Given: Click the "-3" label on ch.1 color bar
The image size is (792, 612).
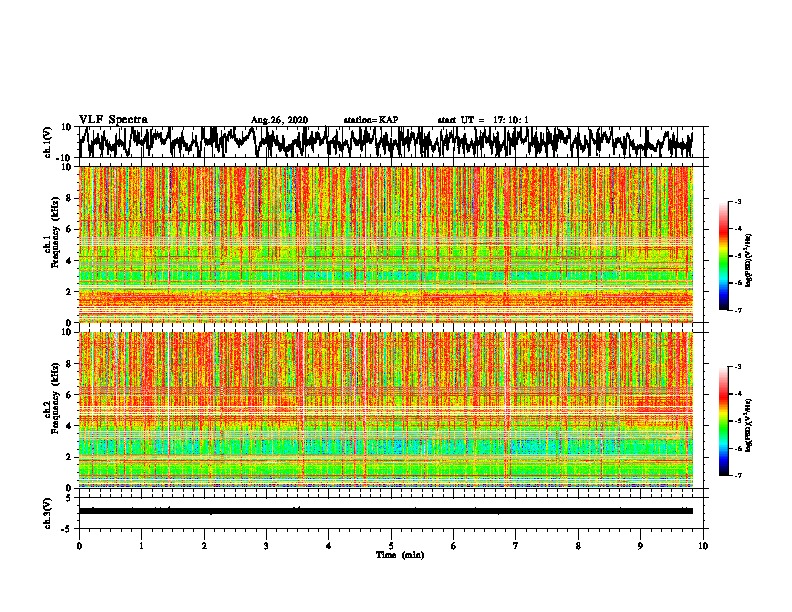Looking at the screenshot, I should point(737,201).
